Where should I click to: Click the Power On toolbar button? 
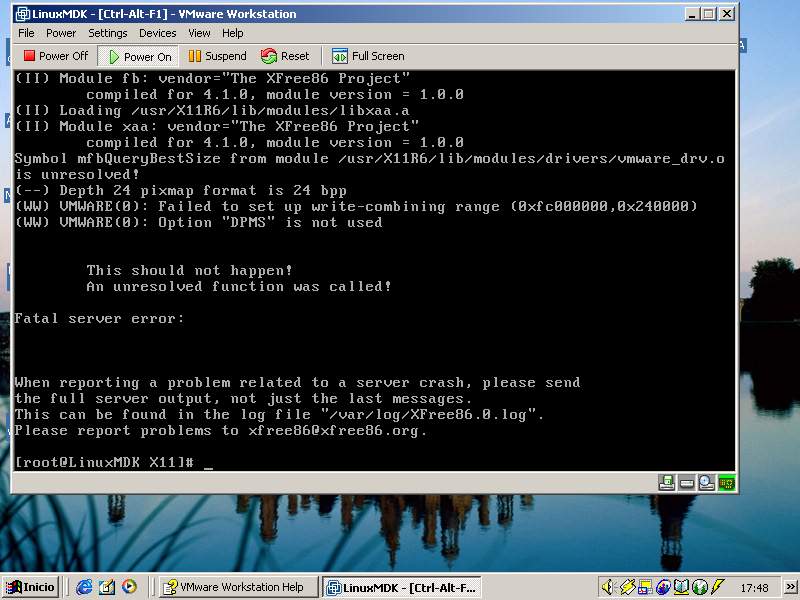[139, 57]
